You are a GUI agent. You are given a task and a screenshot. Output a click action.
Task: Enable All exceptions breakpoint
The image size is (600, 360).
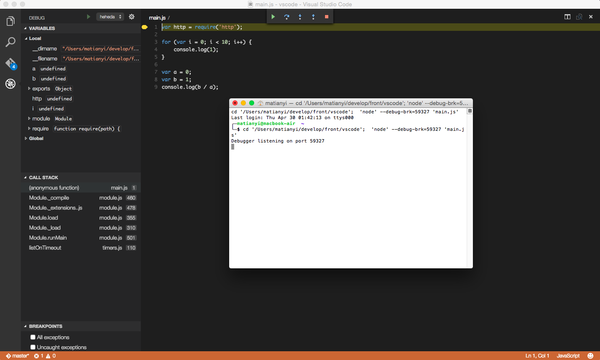33,337
